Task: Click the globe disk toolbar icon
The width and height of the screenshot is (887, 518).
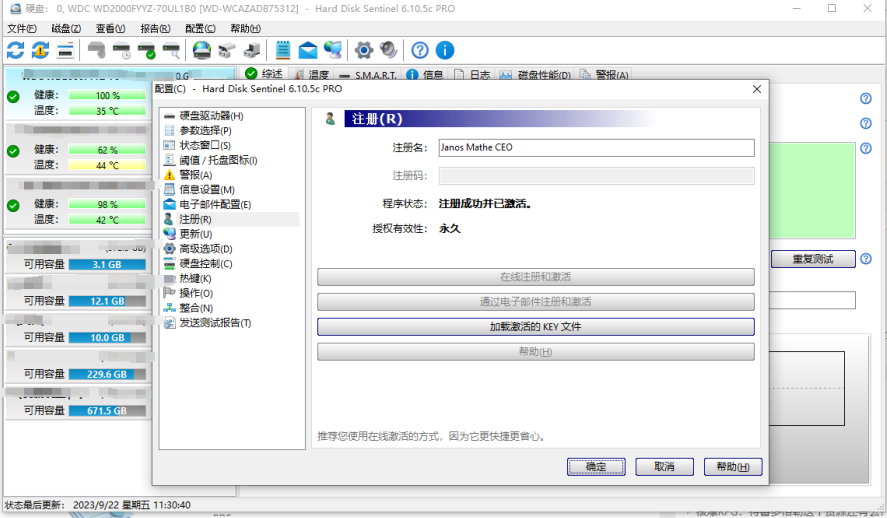Action: click(202, 50)
